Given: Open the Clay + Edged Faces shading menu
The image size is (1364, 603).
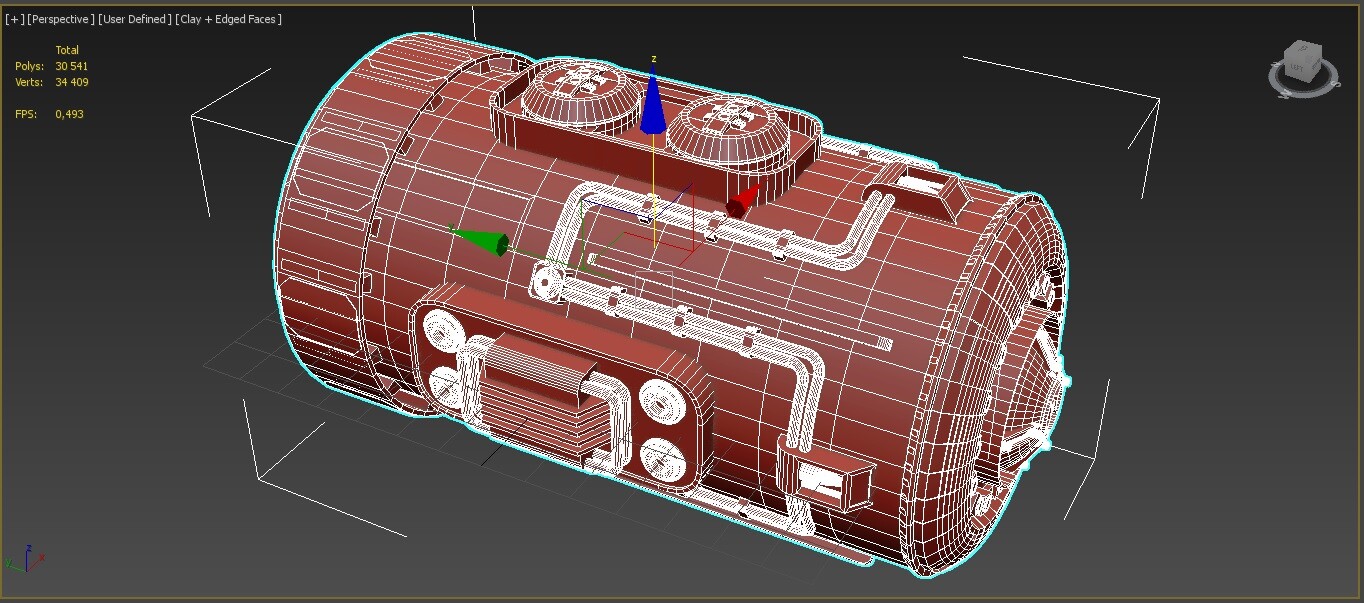Looking at the screenshot, I should coord(229,19).
